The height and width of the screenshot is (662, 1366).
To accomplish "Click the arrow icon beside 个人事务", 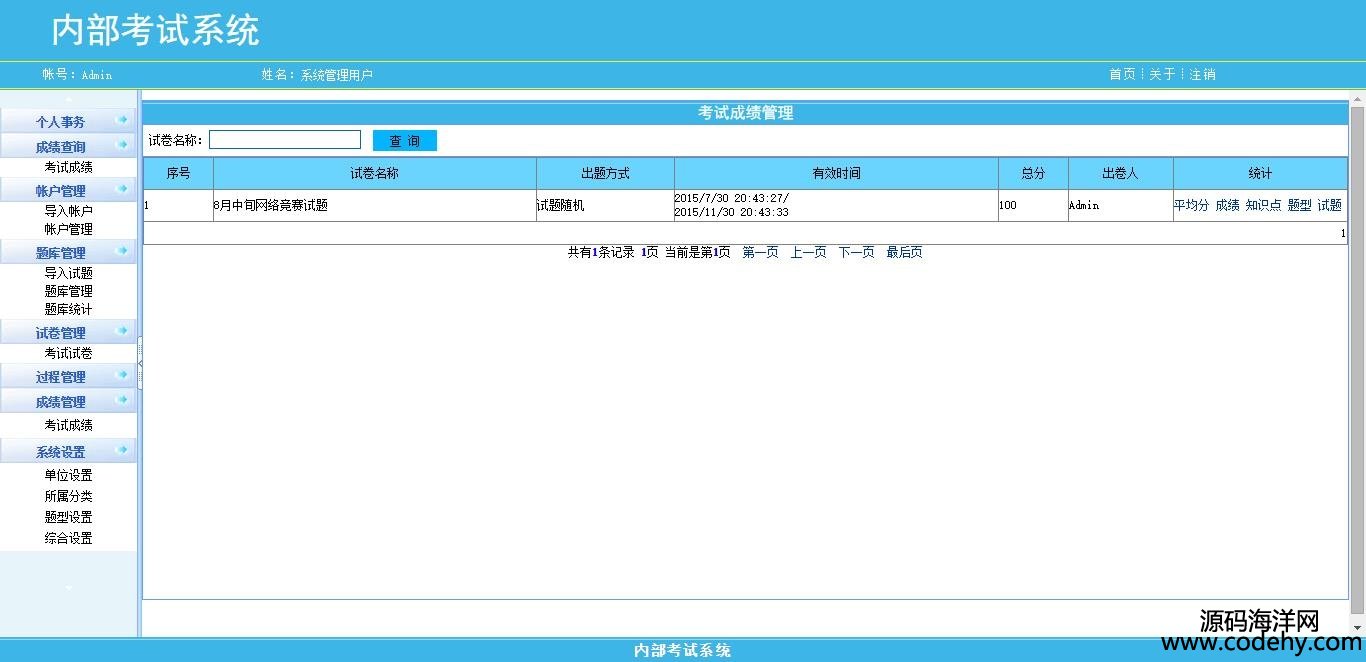I will pyautogui.click(x=122, y=120).
